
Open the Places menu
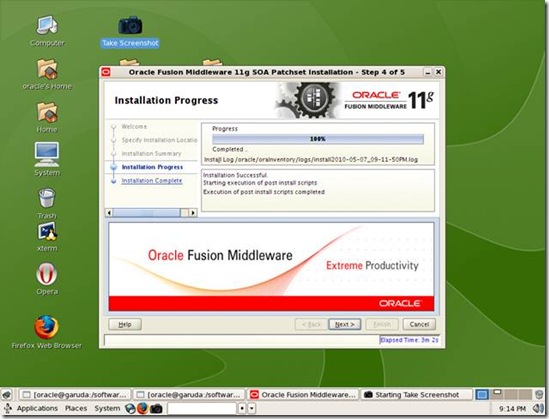76,408
